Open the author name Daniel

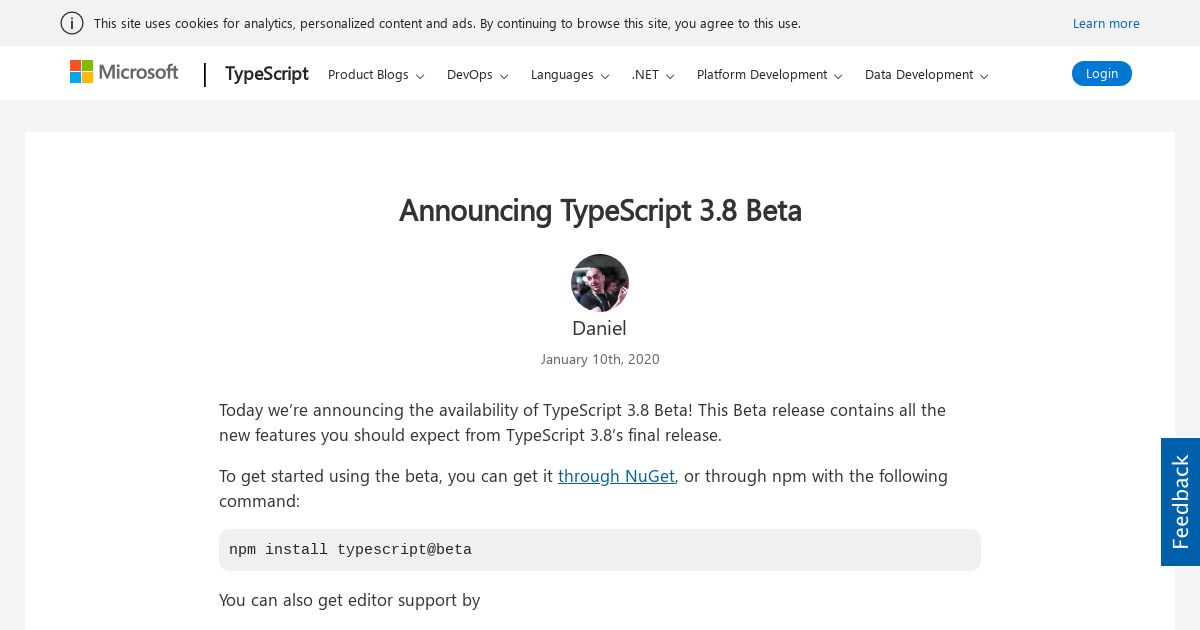[x=599, y=328]
